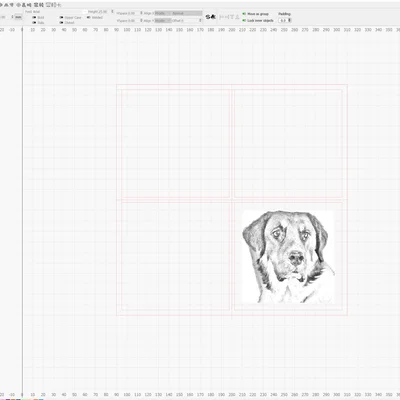Toggle the Move as group option
The image size is (400, 400).
point(244,14)
